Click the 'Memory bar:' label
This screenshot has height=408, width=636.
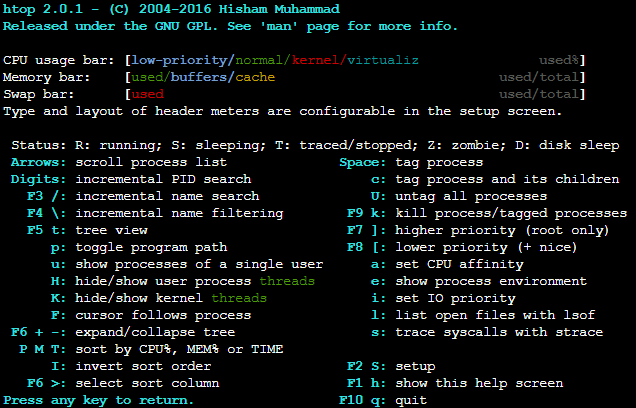point(47,77)
